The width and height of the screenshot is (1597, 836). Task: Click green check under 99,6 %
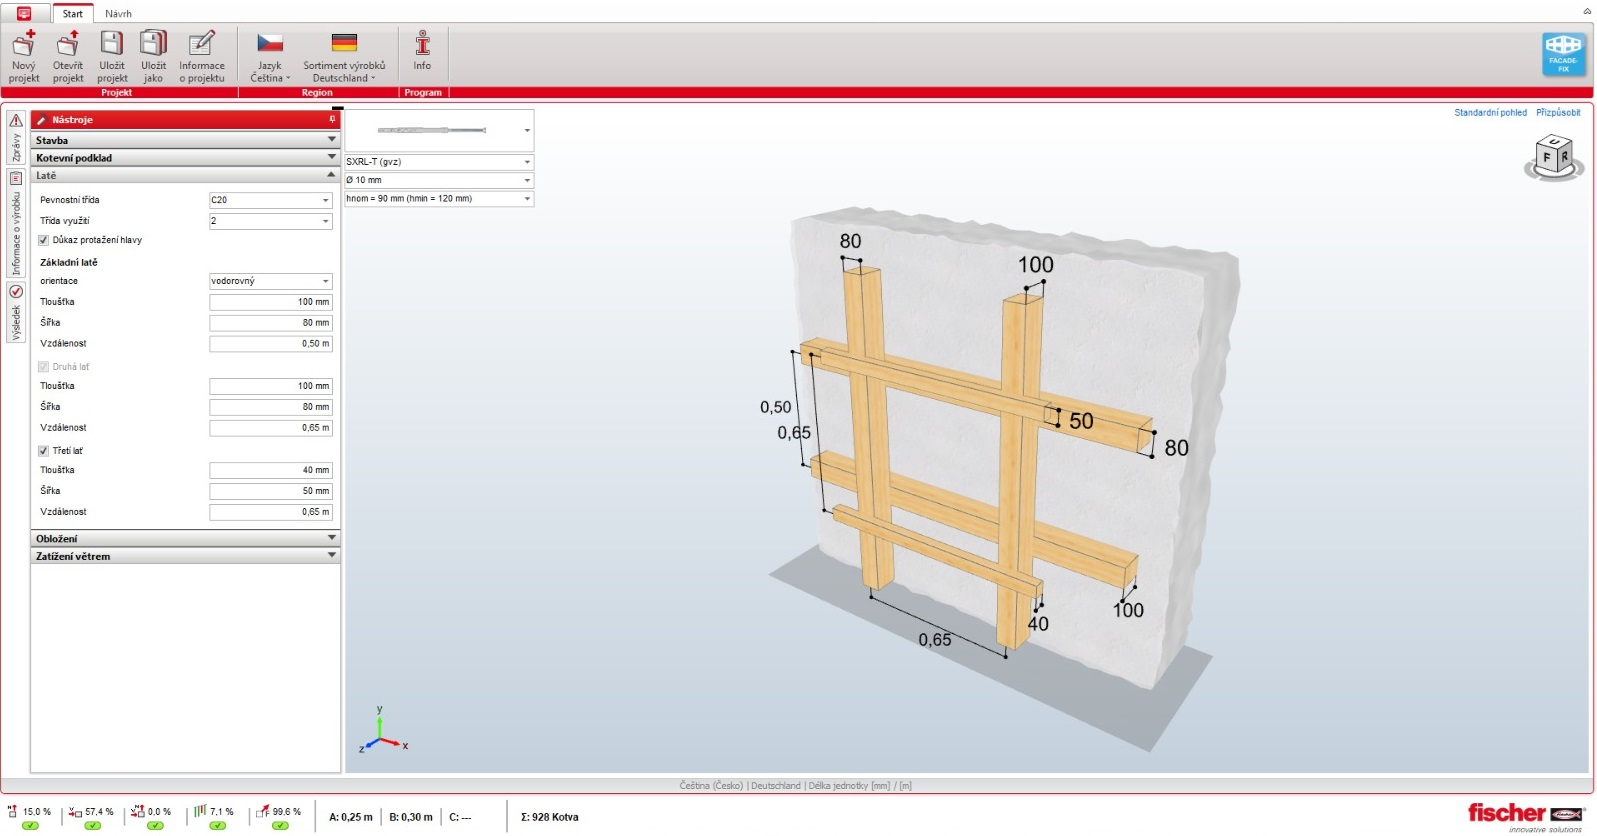point(280,826)
